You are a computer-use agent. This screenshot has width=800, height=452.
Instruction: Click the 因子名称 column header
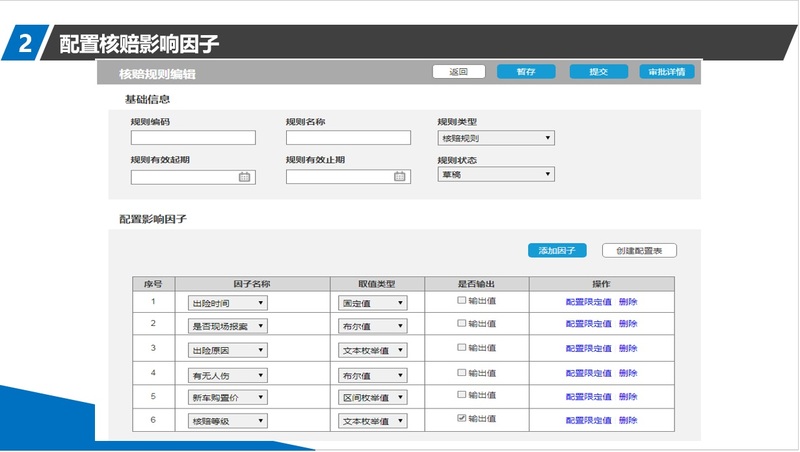tap(253, 284)
